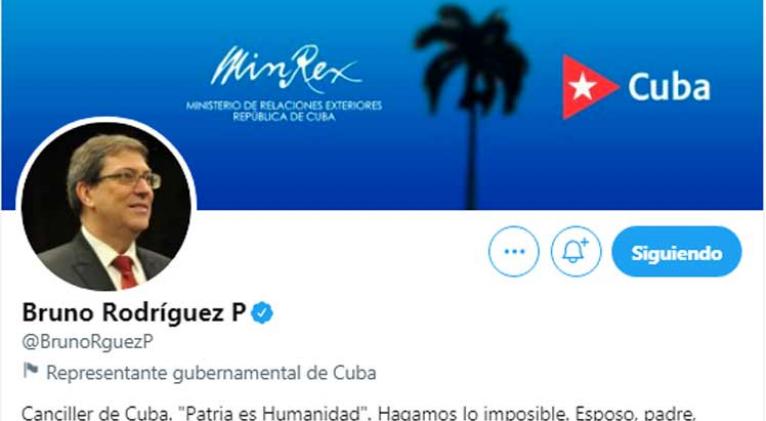Open the three-dots more options menu
766x421 pixels.
point(513,252)
